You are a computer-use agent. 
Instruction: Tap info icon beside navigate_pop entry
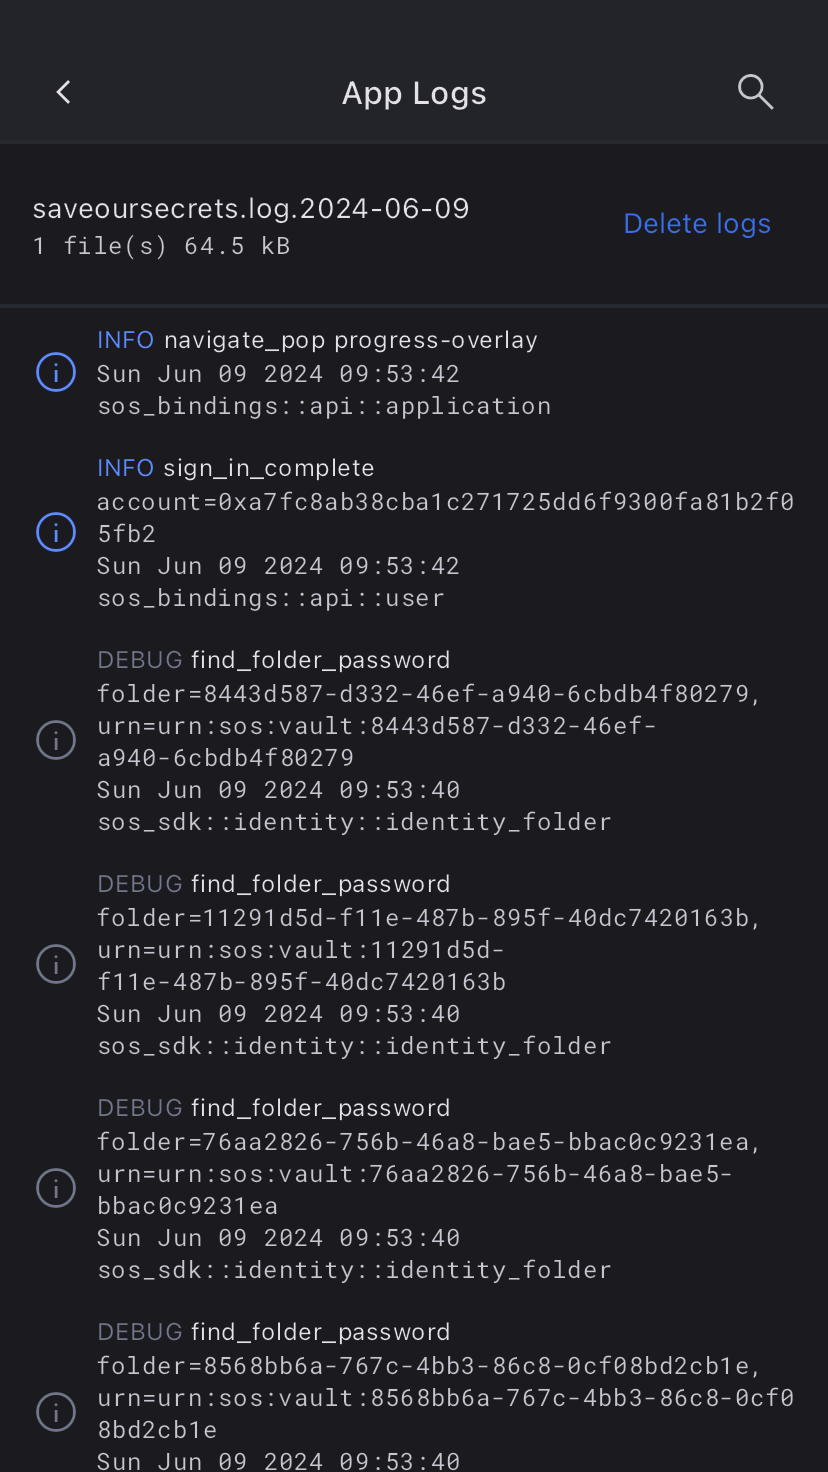[56, 373]
